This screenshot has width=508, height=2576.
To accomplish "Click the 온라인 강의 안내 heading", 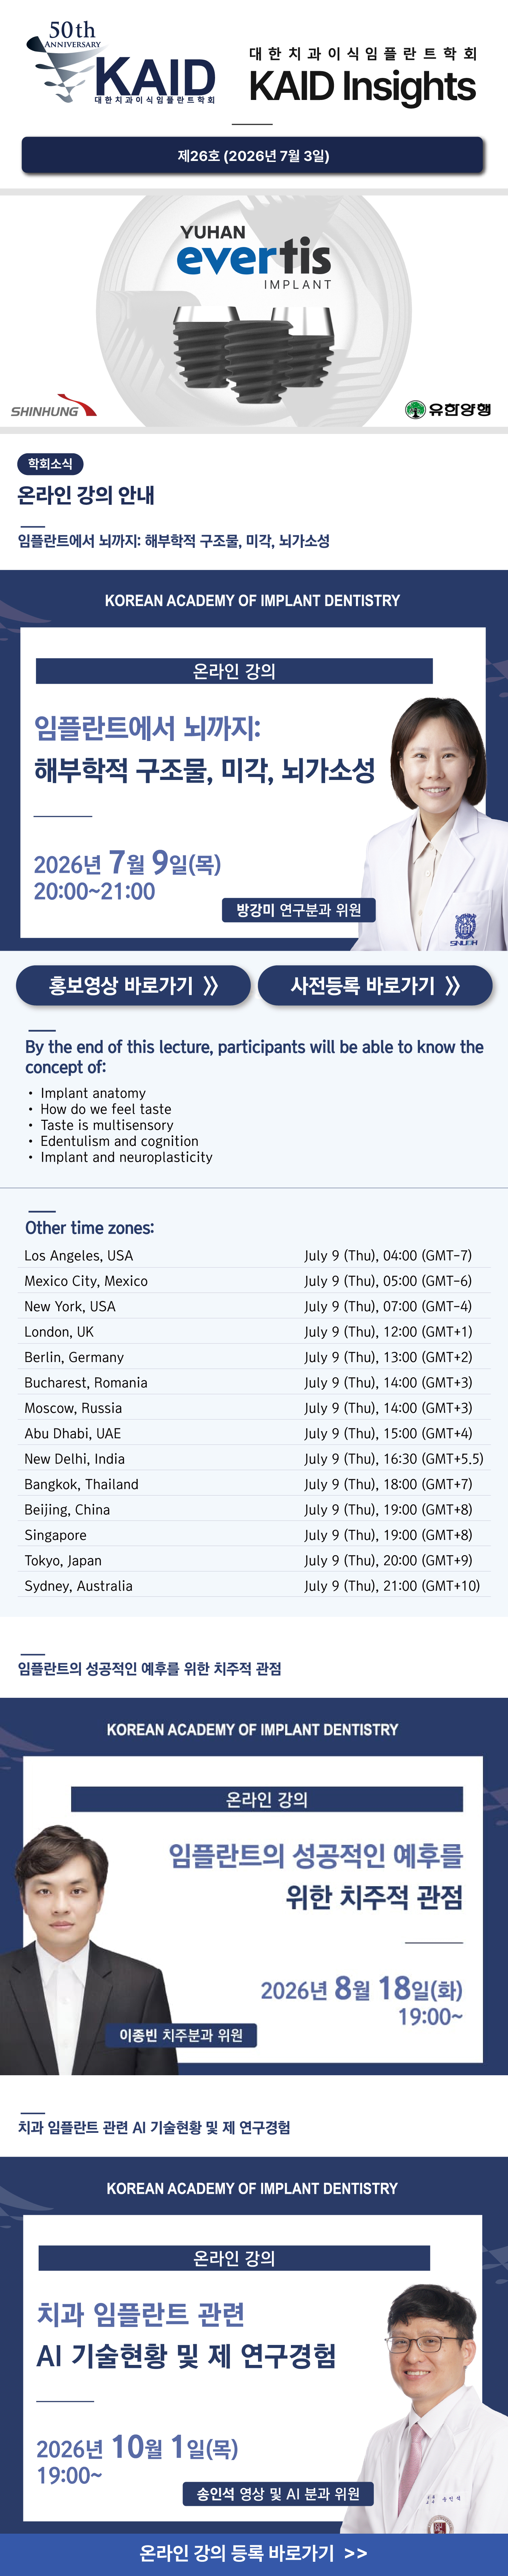I will point(86,495).
